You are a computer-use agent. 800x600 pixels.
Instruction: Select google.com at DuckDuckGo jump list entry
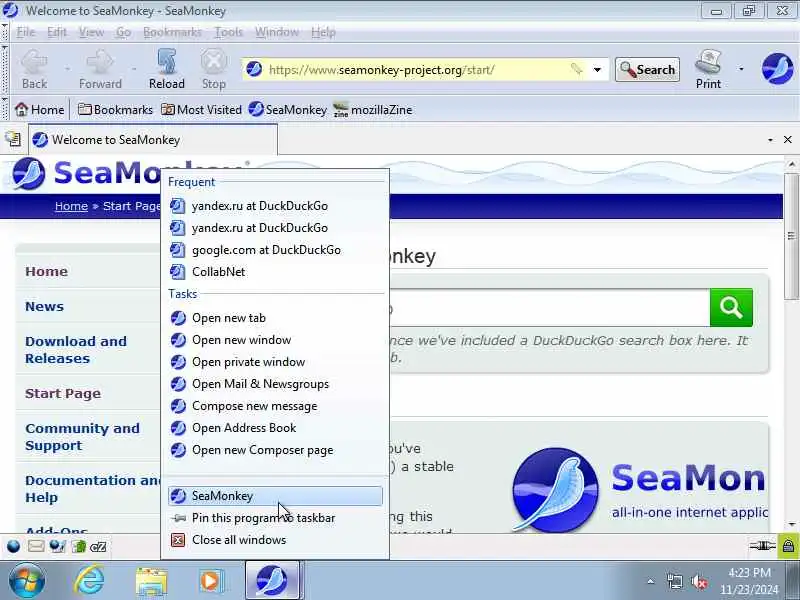pyautogui.click(x=276, y=249)
